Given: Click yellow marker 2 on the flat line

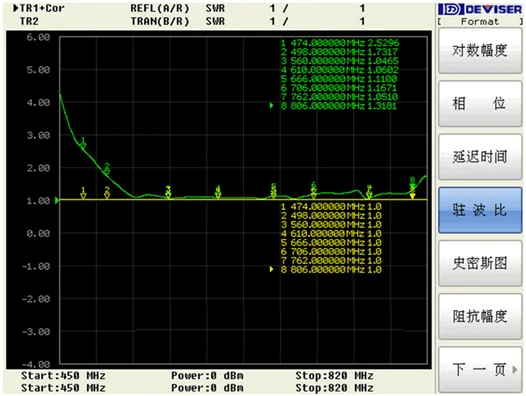Looking at the screenshot, I should (107, 193).
